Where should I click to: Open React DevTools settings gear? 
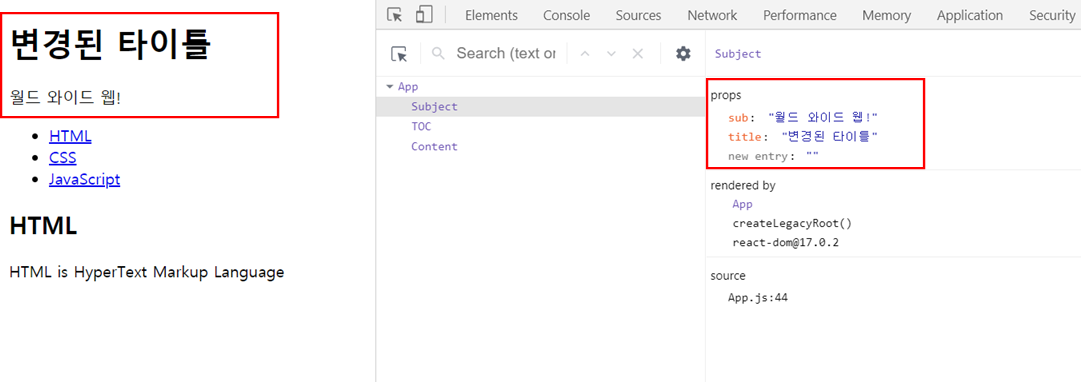[683, 54]
